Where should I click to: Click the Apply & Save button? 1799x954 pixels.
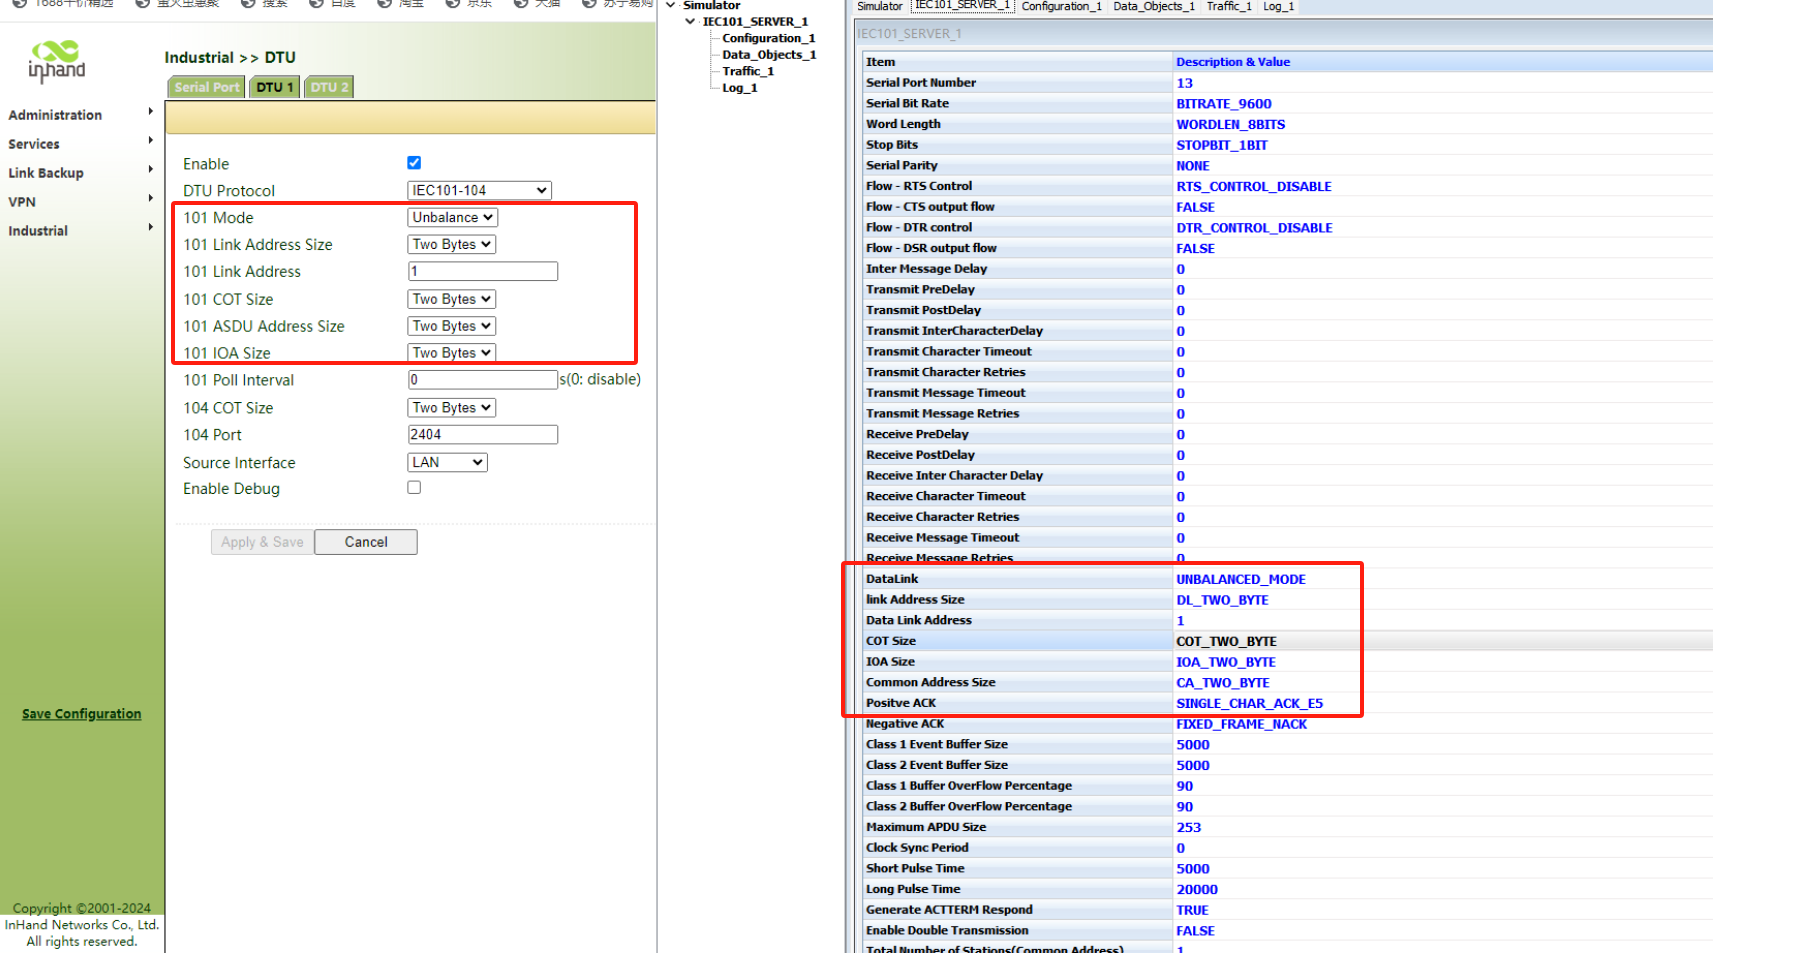tap(262, 542)
